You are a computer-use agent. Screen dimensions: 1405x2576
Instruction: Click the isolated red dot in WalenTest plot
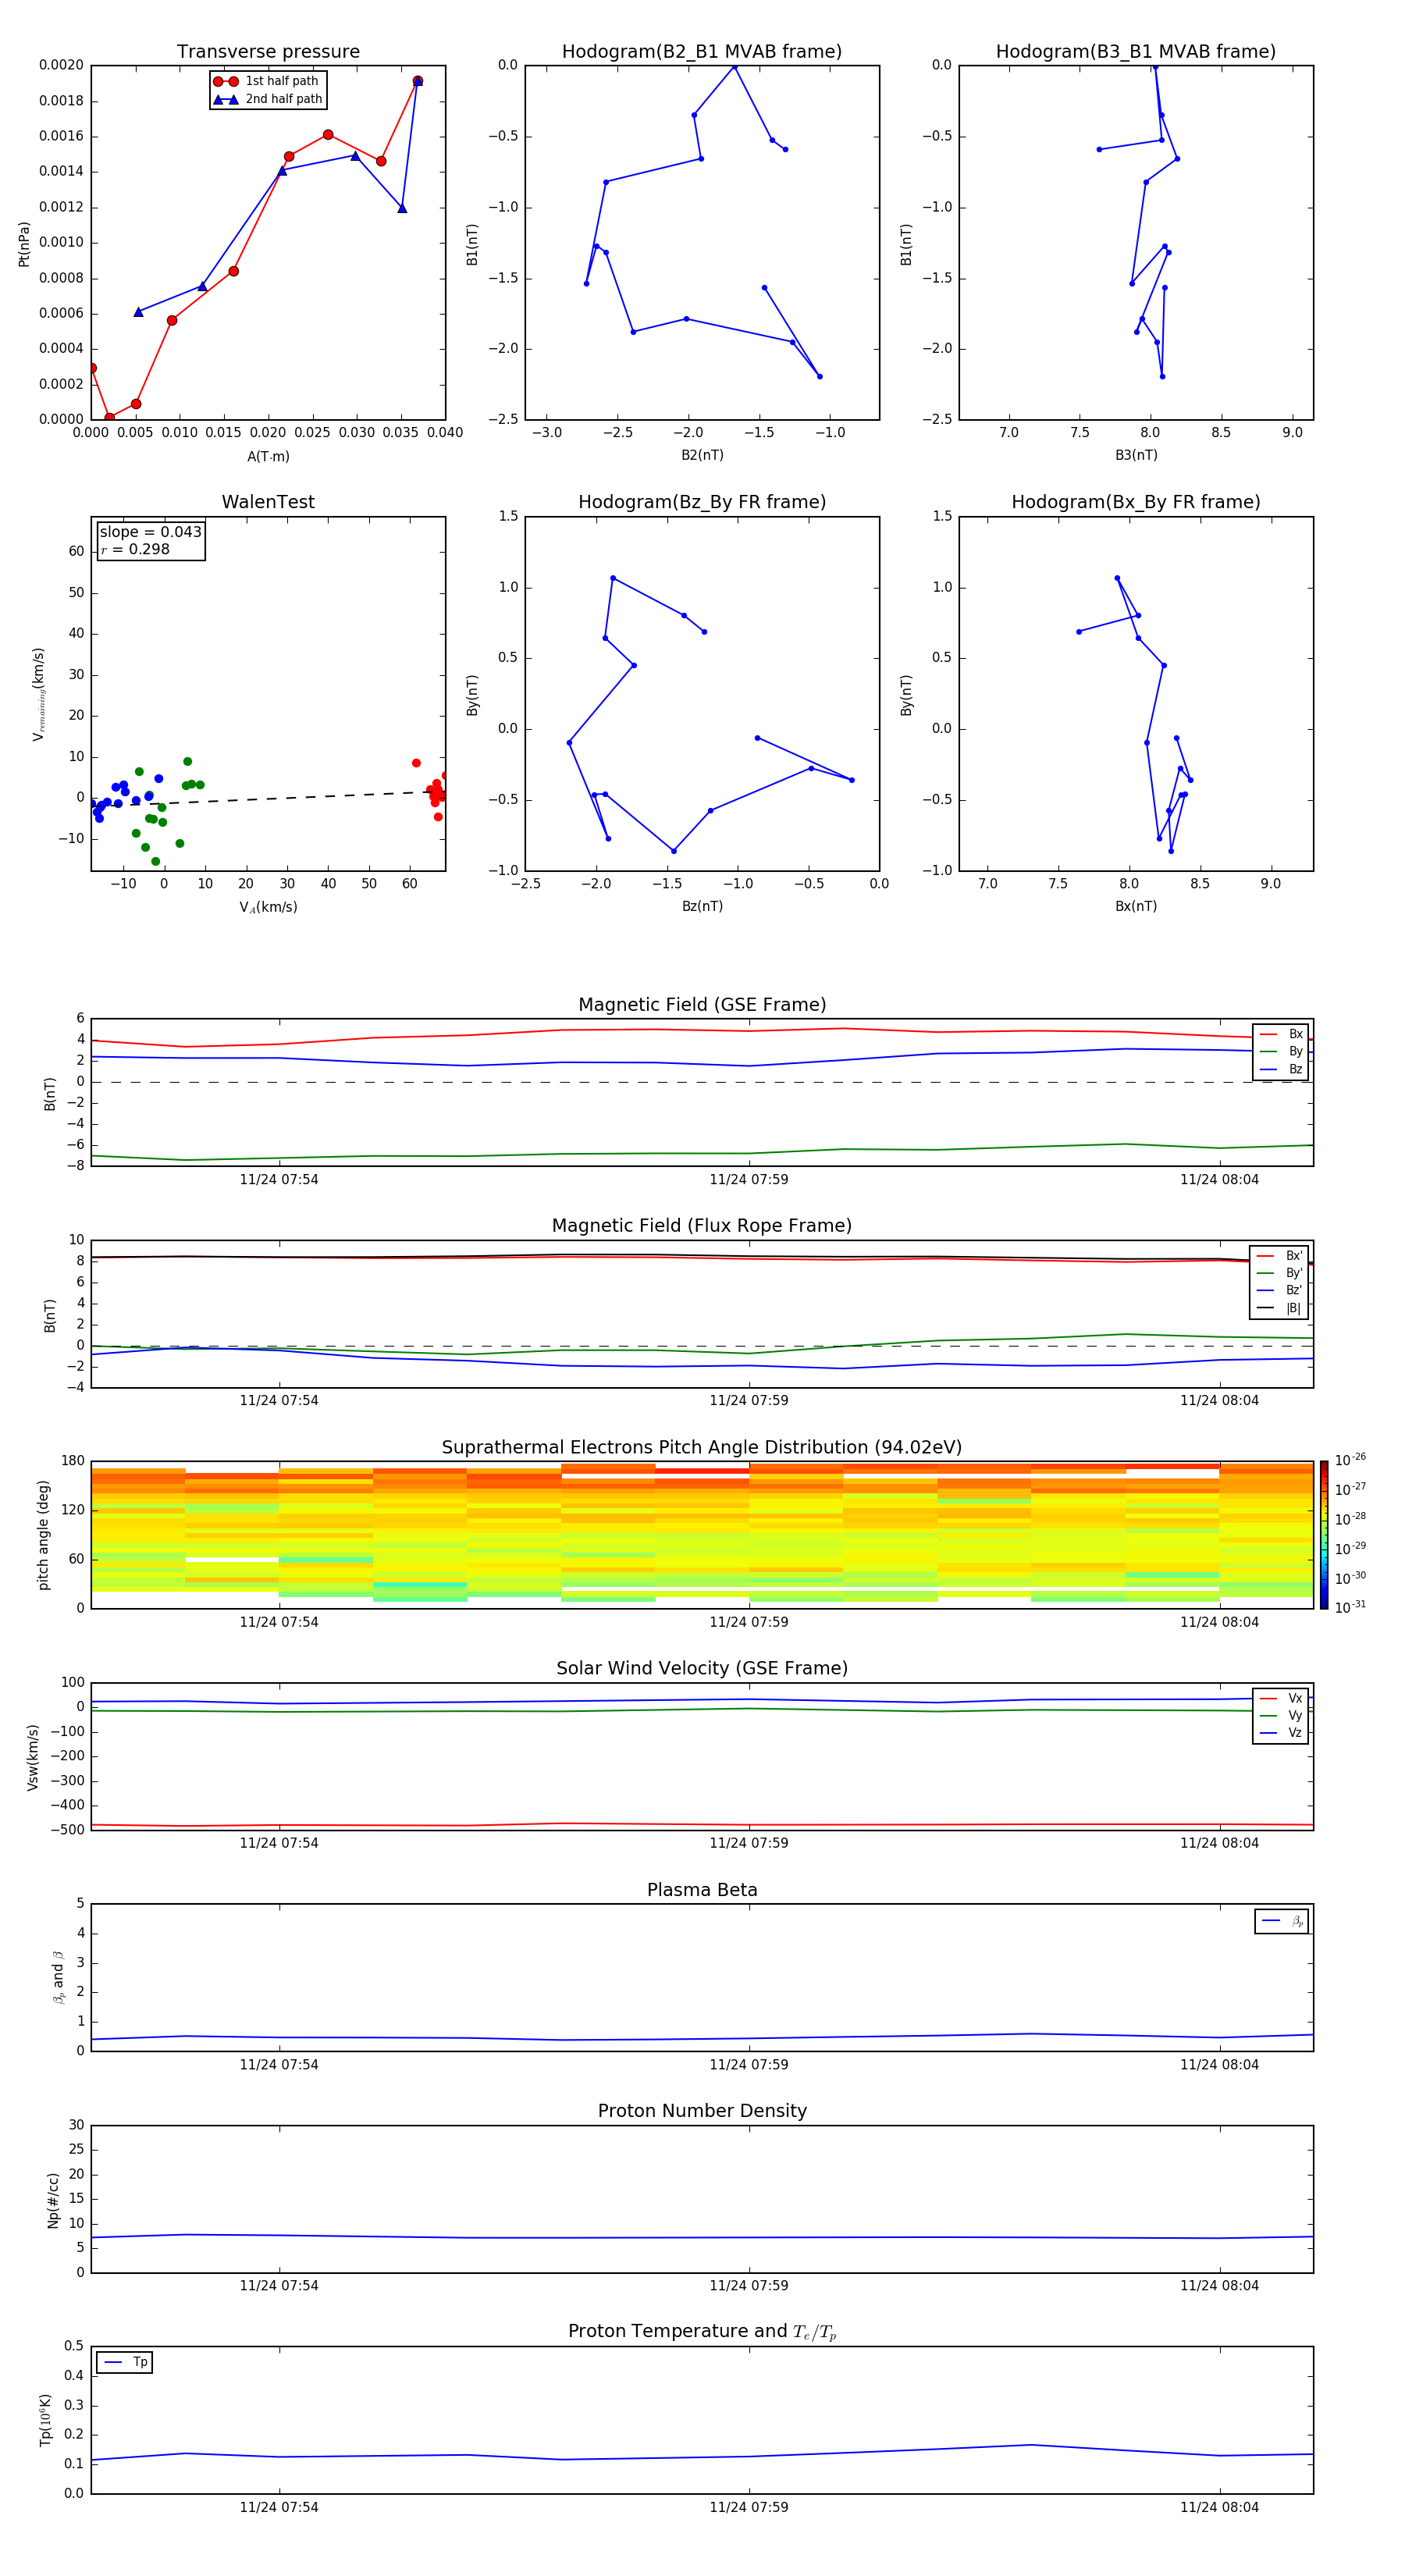point(416,763)
